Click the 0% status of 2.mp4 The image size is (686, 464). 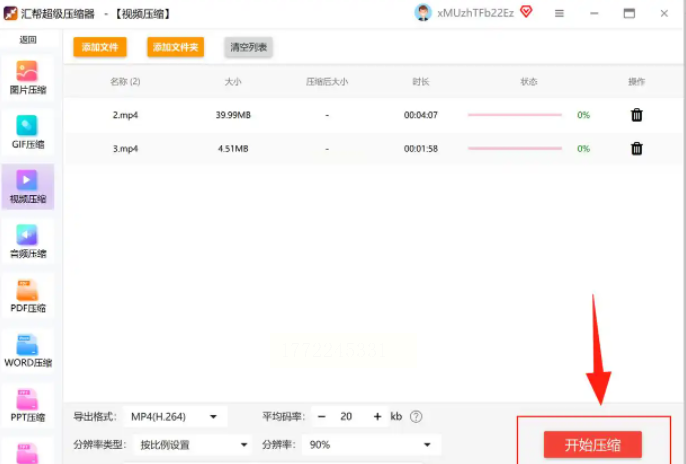point(583,115)
